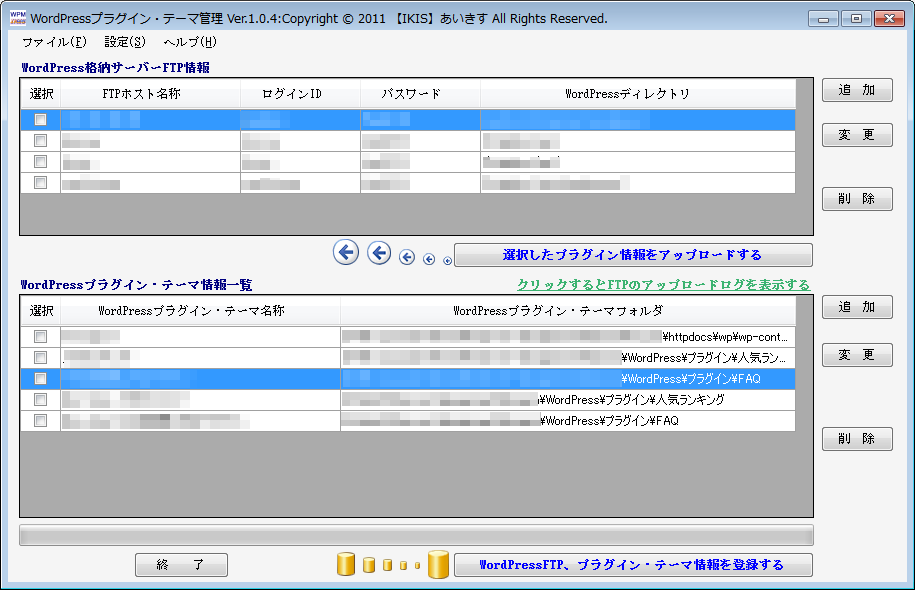This screenshot has width=915, height=590.
Task: Click 追加 button beside the plugin/theme list
Action: (857, 307)
